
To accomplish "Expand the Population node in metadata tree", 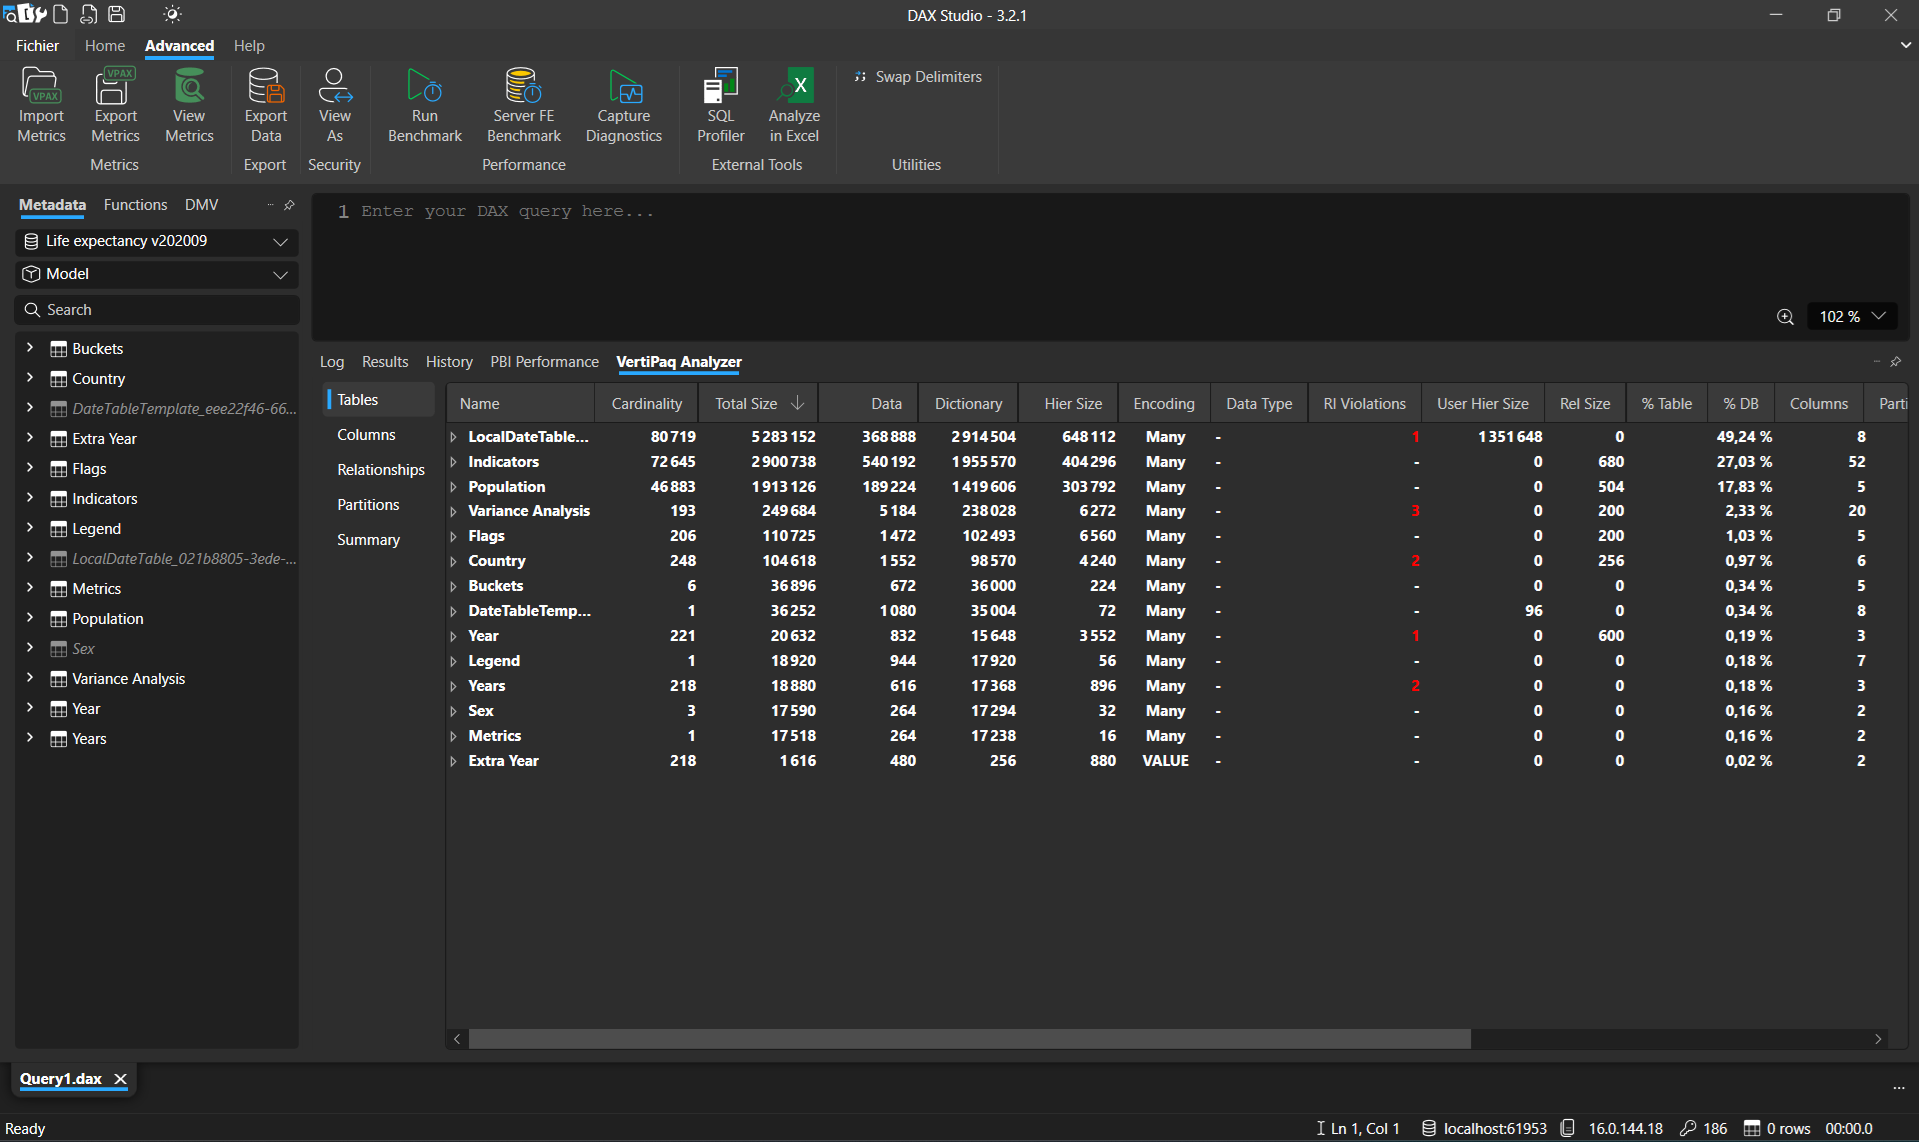I will tap(30, 618).
